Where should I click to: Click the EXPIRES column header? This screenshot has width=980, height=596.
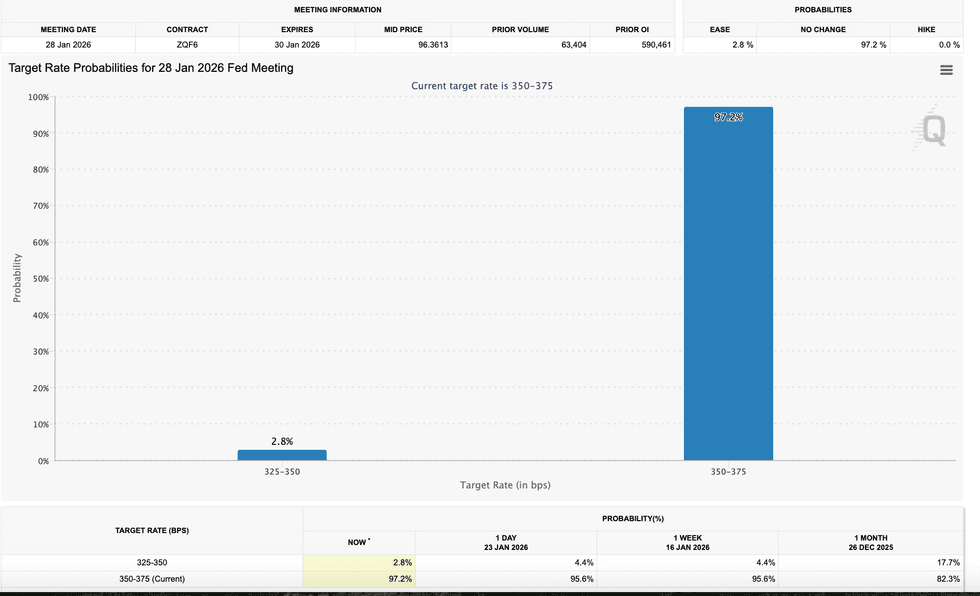(x=296, y=29)
